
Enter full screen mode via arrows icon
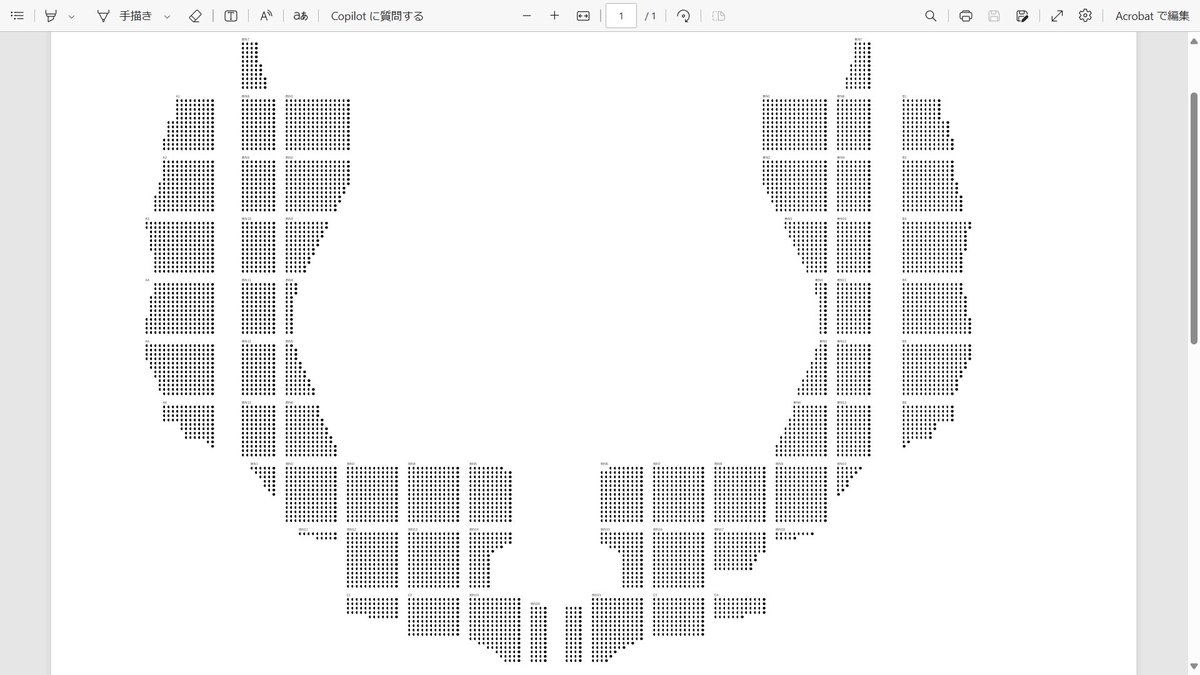click(1057, 16)
